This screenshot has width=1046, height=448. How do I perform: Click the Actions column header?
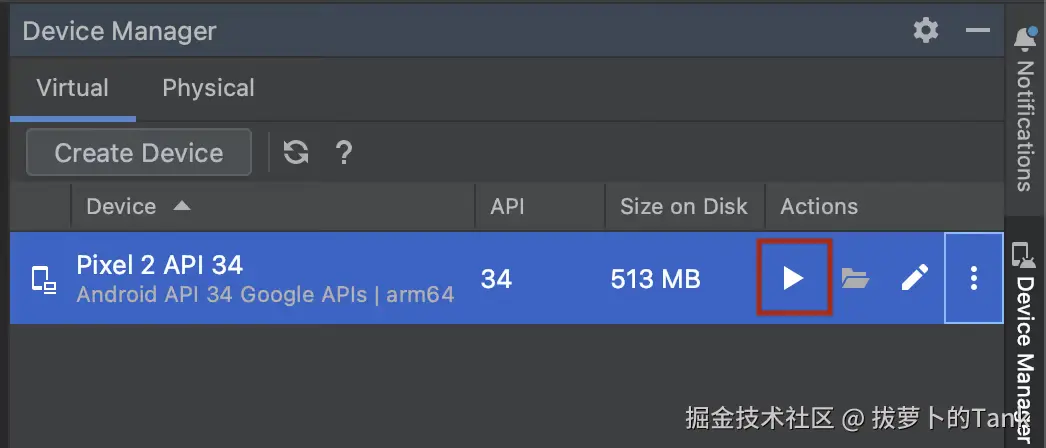point(819,207)
